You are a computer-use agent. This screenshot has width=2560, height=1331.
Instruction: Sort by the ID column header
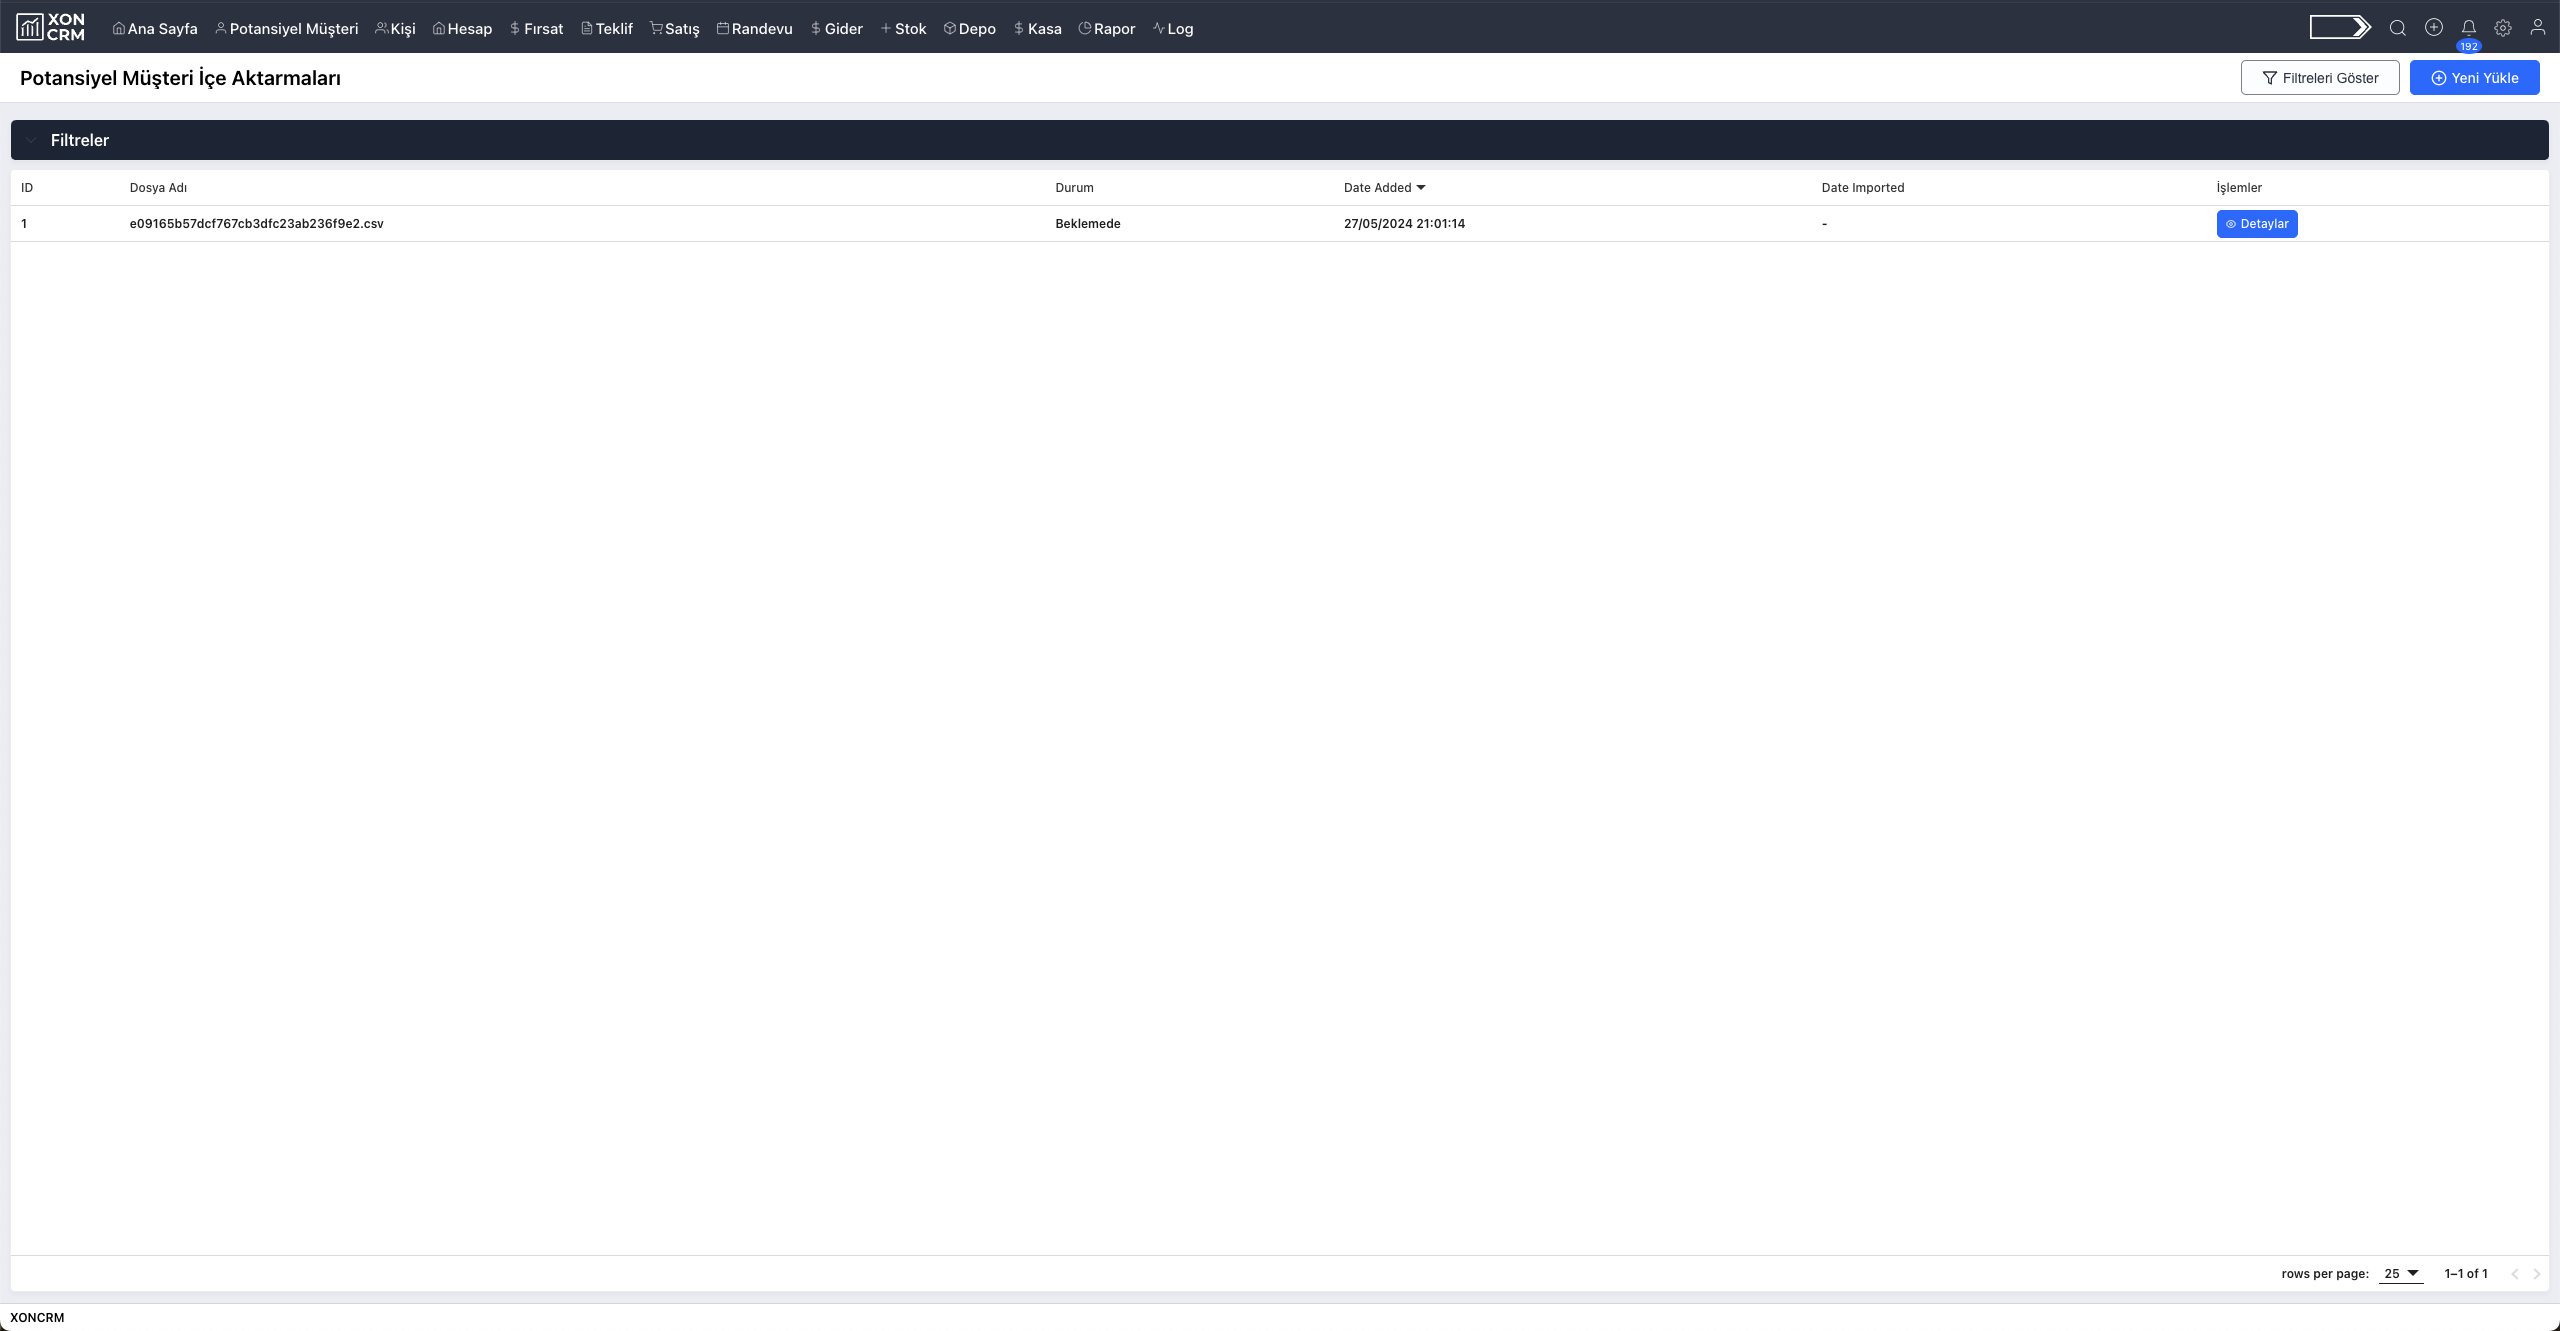27,188
